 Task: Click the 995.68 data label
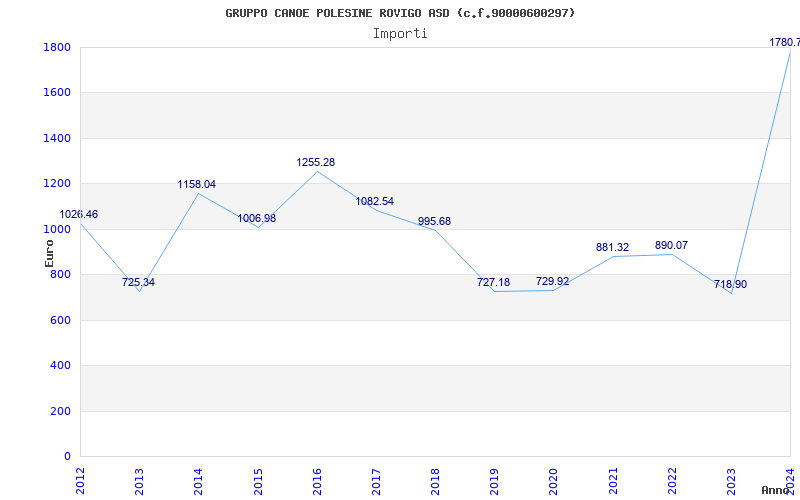pyautogui.click(x=434, y=221)
